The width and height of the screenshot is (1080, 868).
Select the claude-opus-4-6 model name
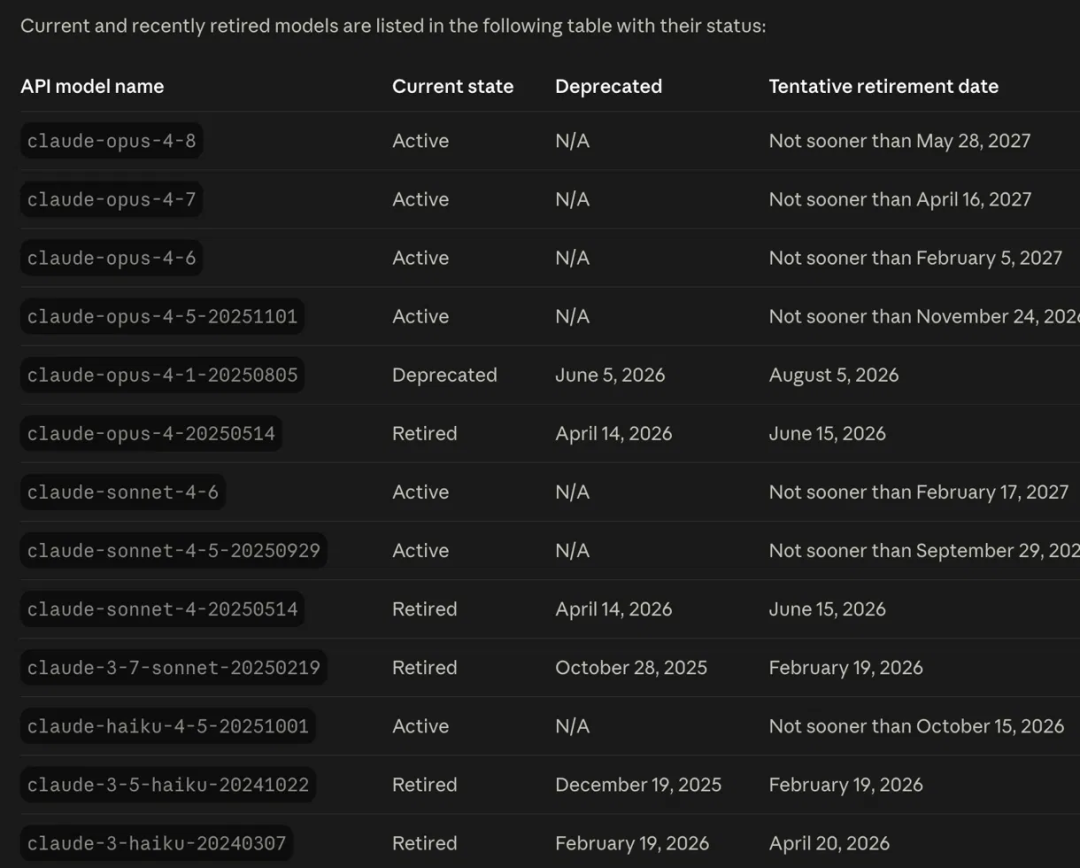tap(112, 258)
